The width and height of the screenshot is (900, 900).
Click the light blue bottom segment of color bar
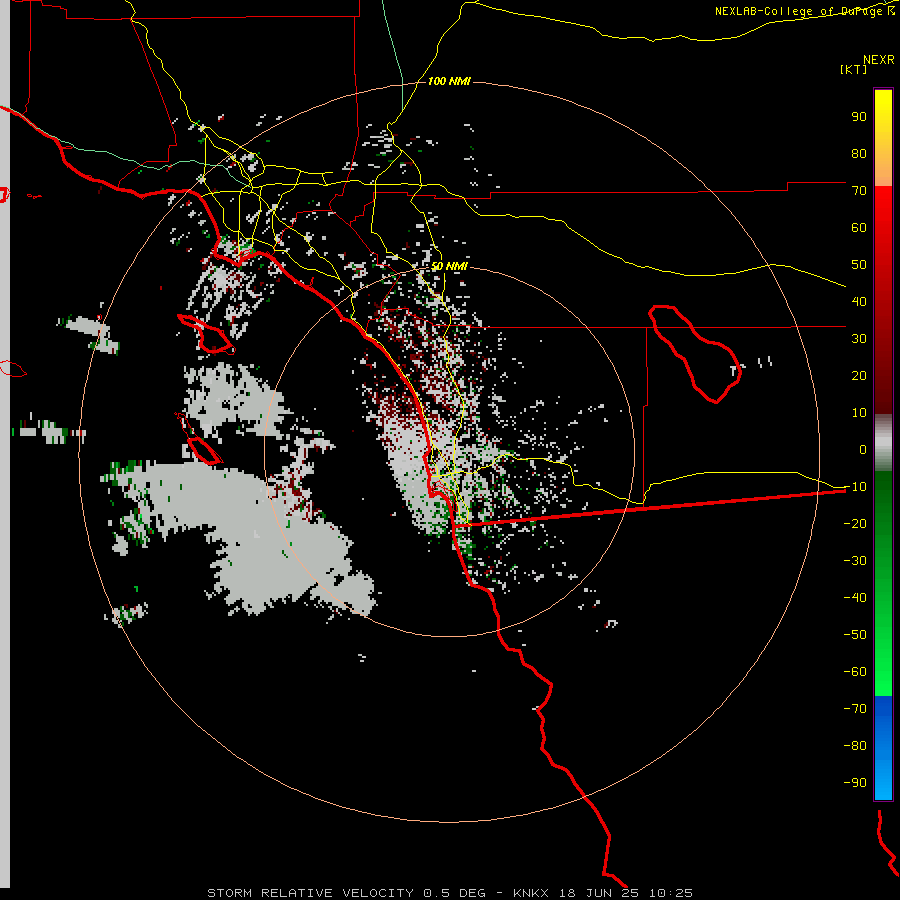(883, 772)
